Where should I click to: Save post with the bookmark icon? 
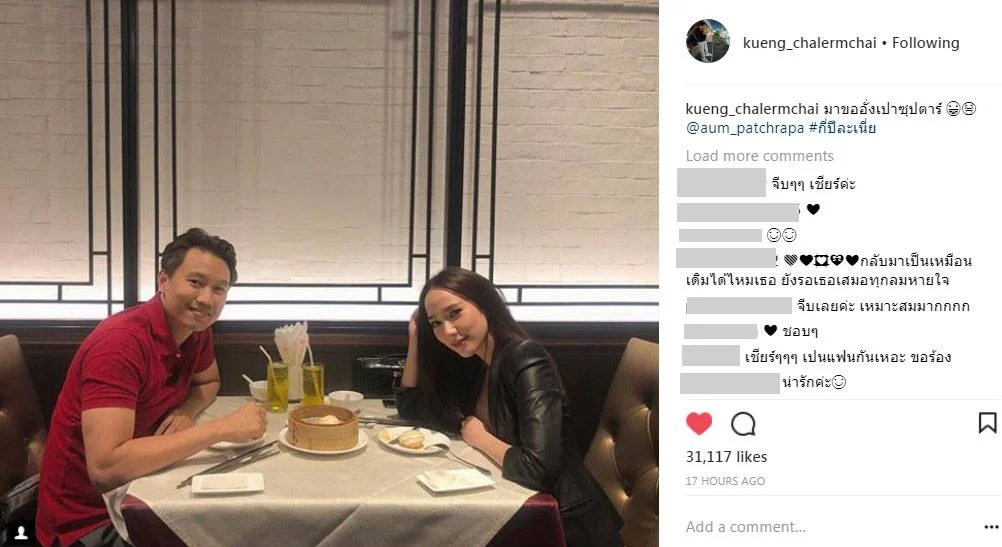[987, 423]
